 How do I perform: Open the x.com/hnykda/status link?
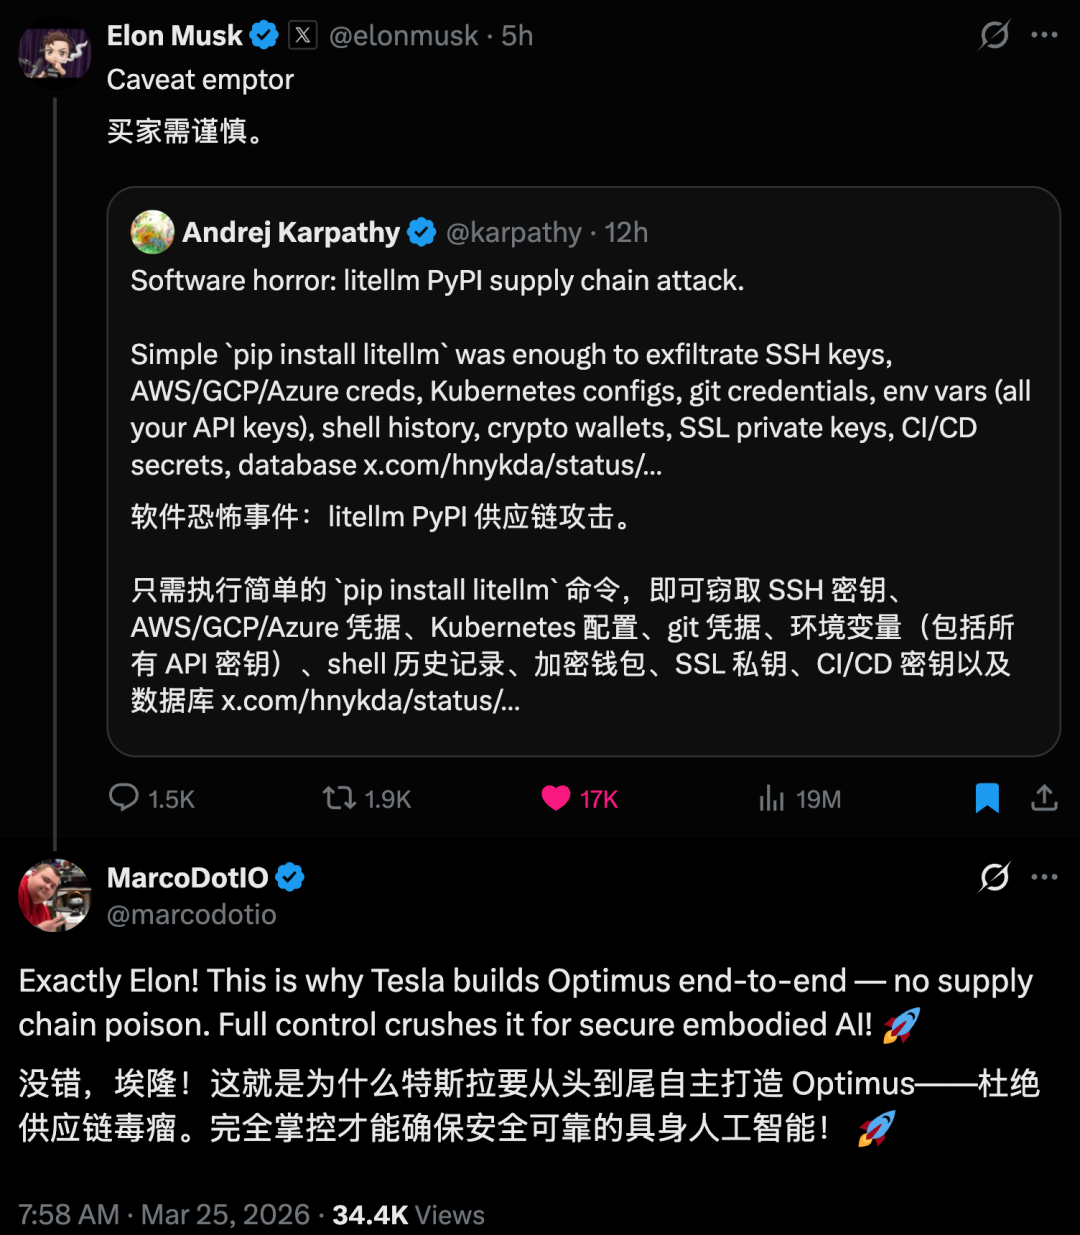(512, 465)
